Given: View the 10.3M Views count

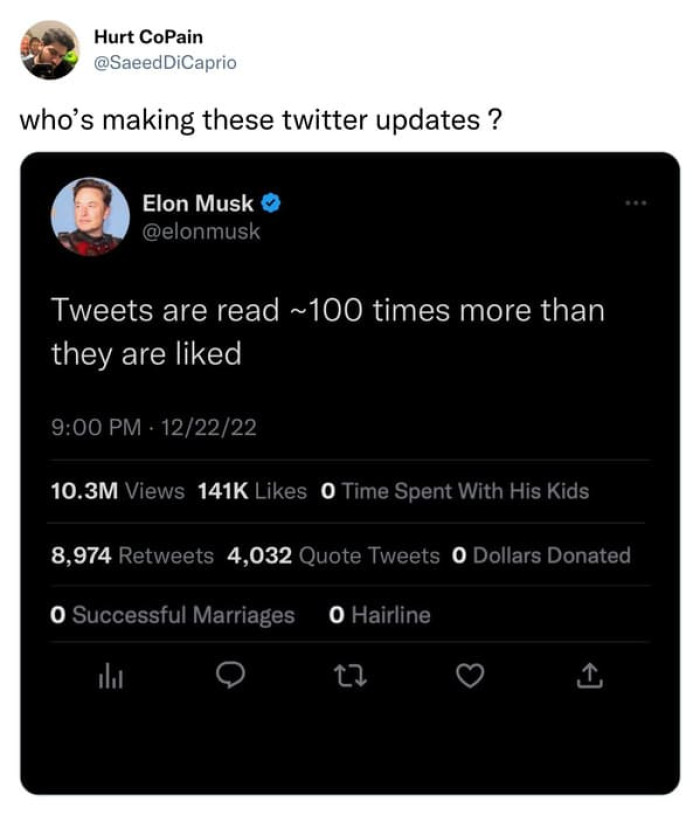Looking at the screenshot, I should pos(118,491).
